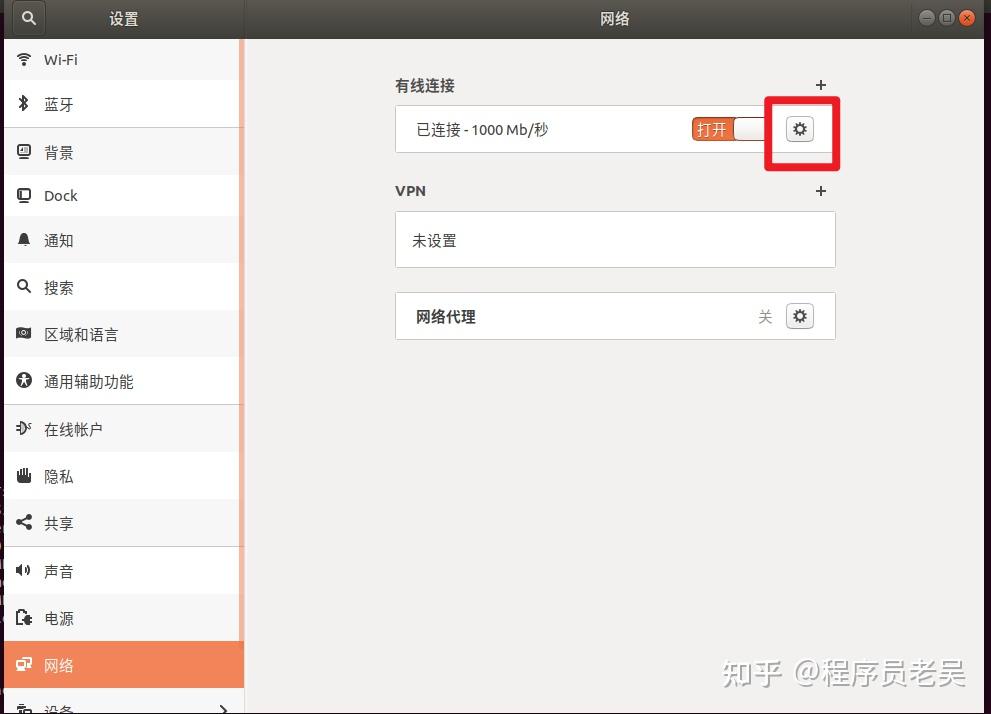Open the 在线帐户 settings panel
This screenshot has width=991, height=714.
point(75,428)
